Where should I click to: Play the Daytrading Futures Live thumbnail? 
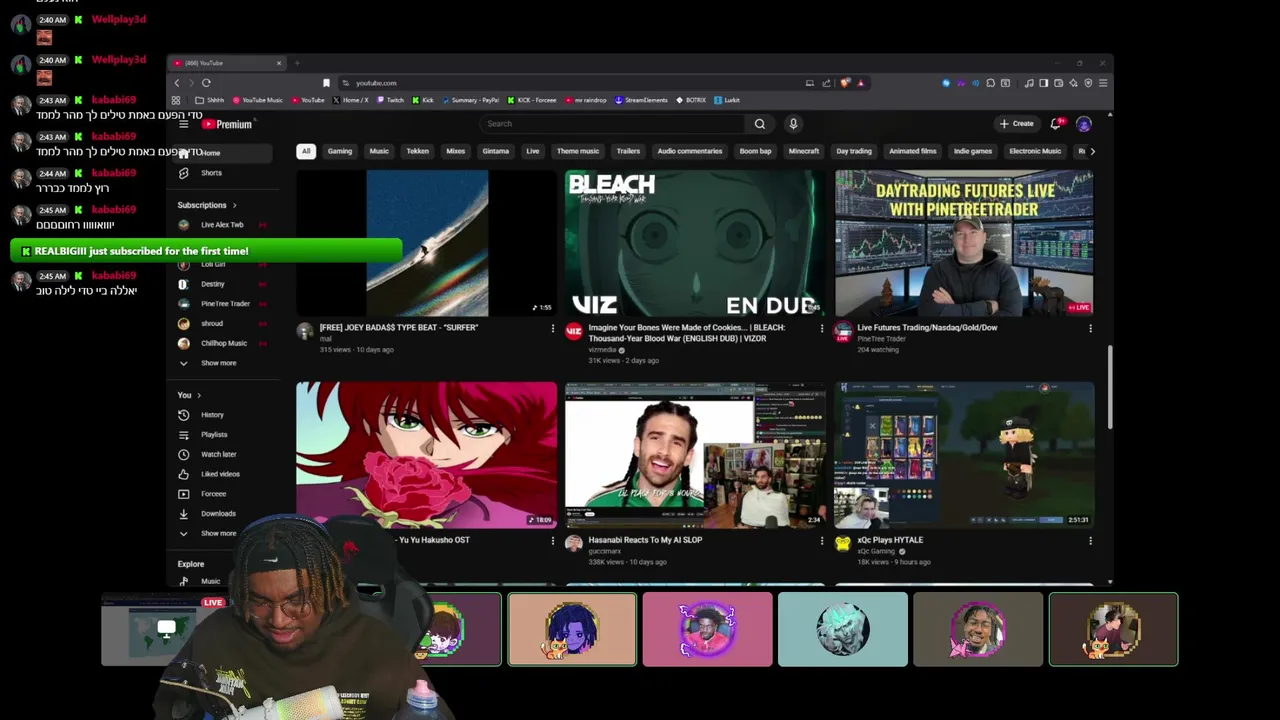click(x=964, y=243)
